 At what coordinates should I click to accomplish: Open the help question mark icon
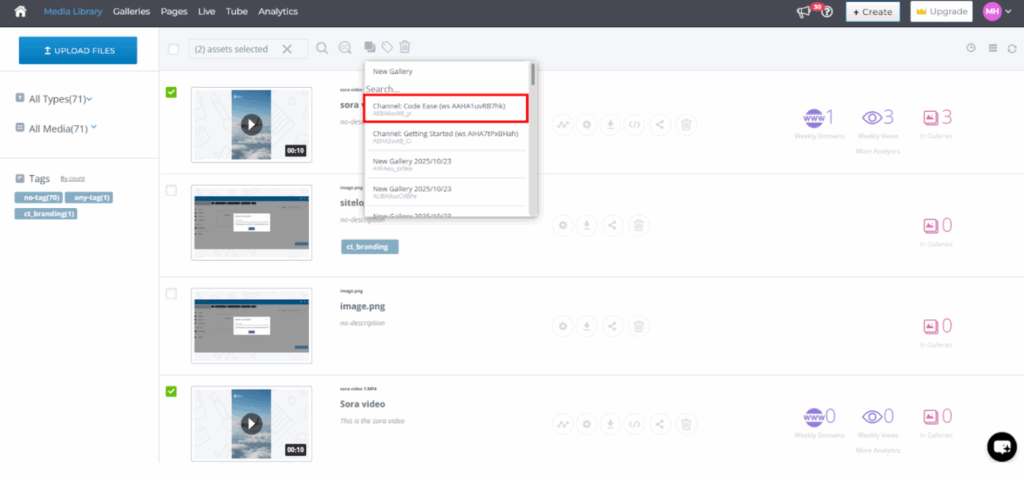(828, 12)
